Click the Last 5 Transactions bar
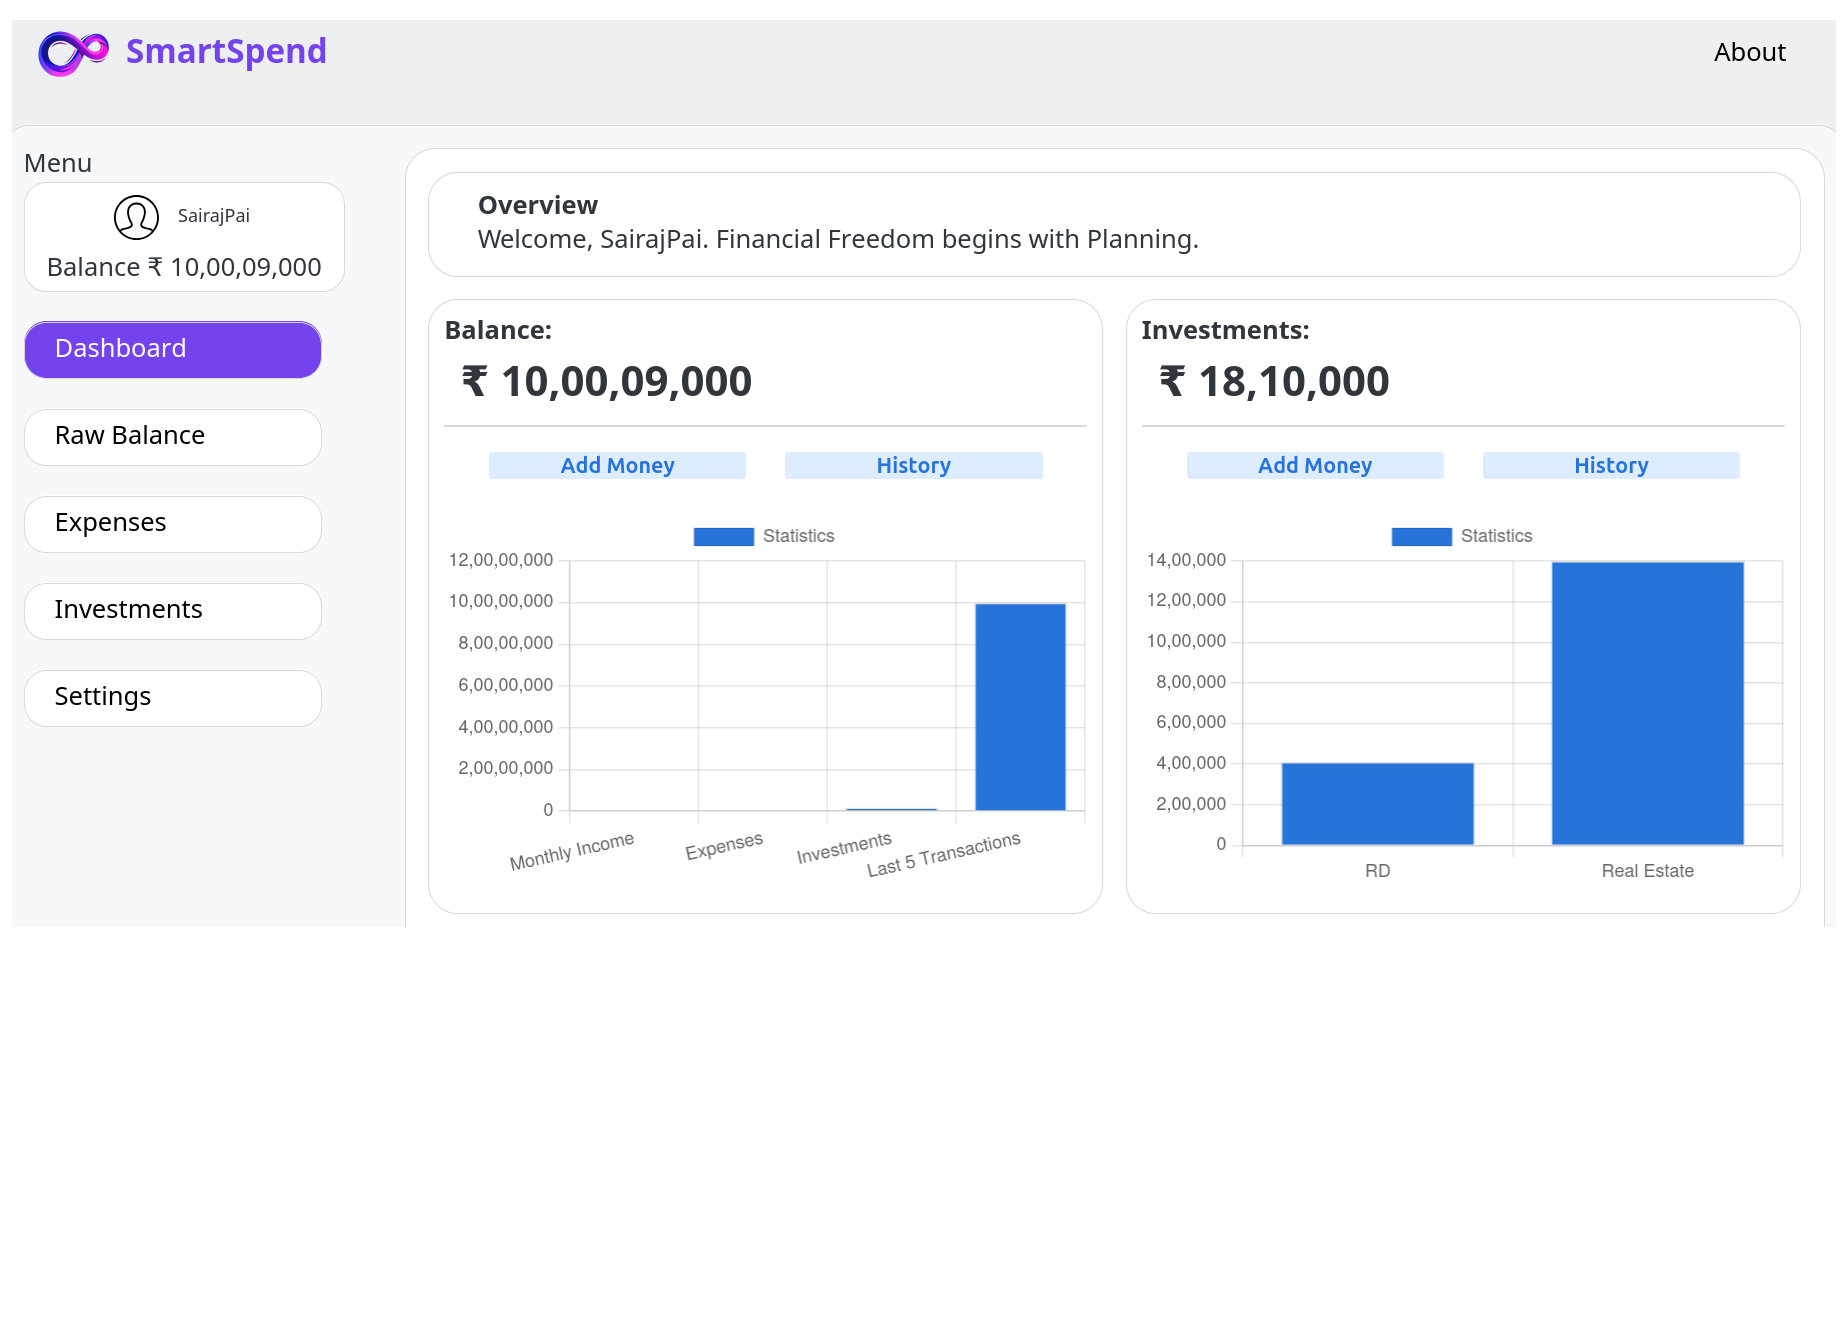 [1020, 707]
